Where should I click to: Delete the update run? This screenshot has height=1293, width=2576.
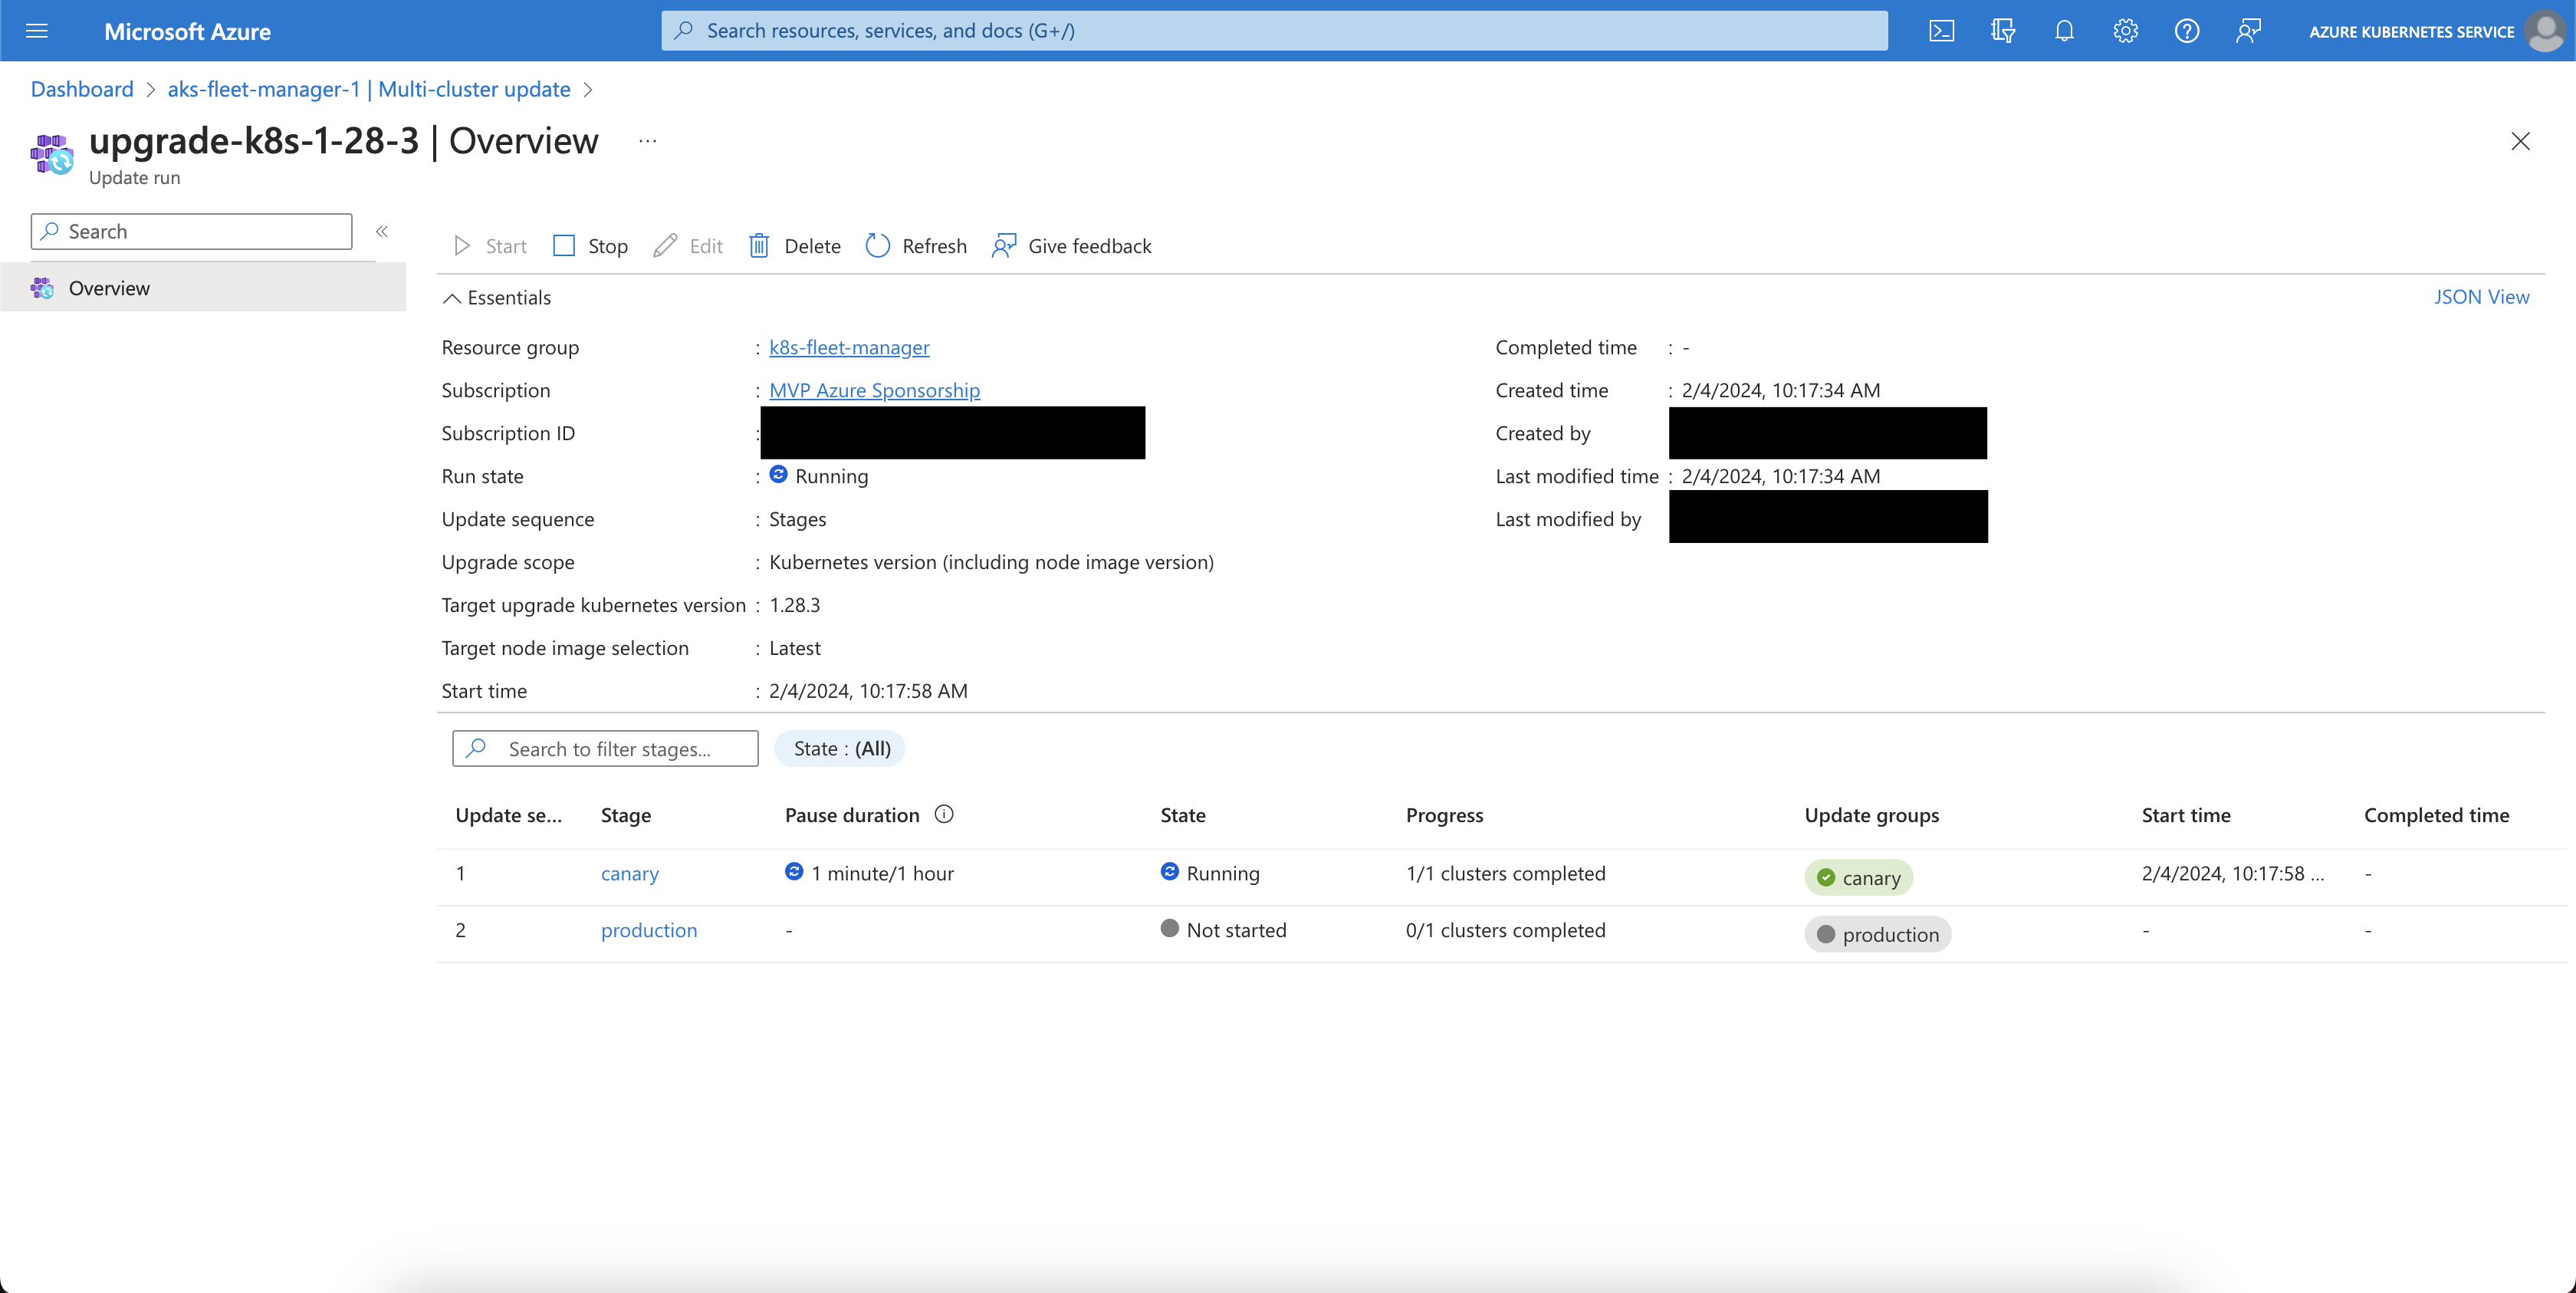click(x=795, y=246)
